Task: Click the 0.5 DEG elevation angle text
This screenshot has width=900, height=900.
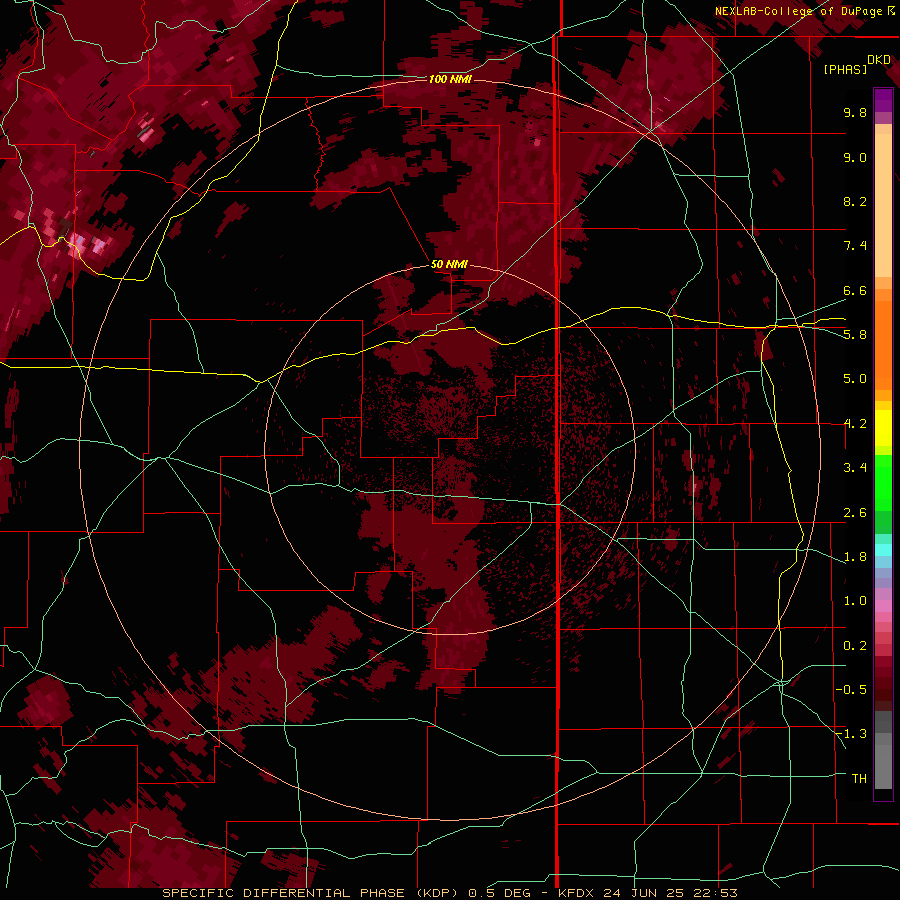Action: click(498, 893)
